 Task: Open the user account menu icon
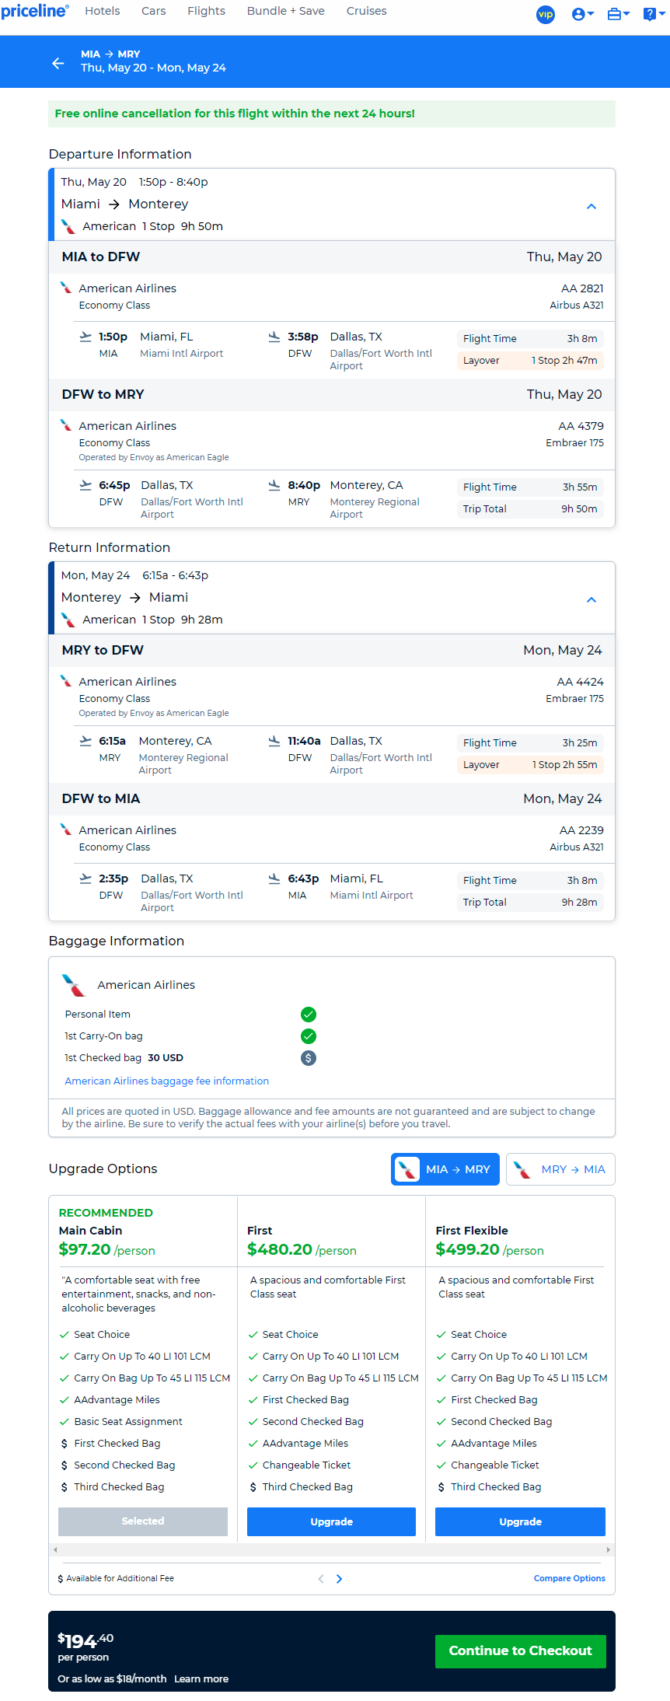pos(582,14)
